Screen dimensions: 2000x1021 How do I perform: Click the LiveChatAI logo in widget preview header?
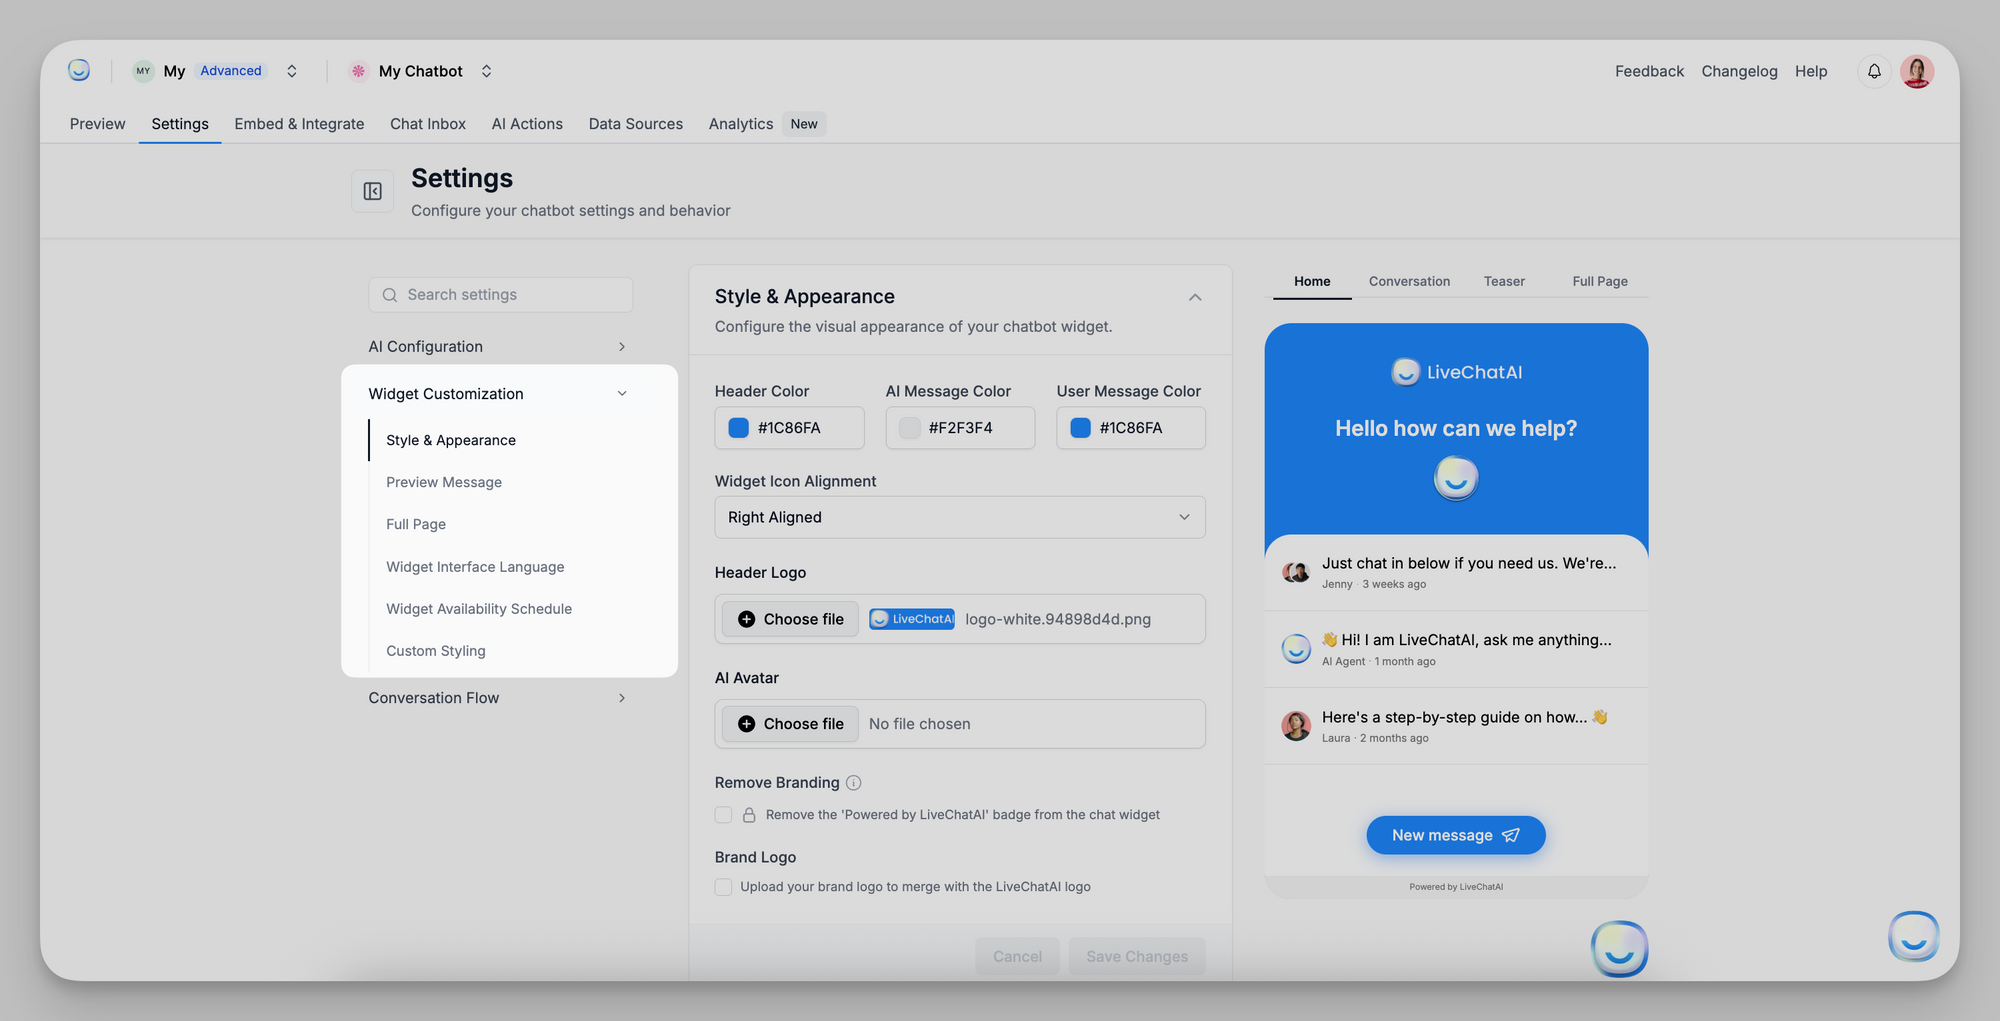pos(1456,372)
